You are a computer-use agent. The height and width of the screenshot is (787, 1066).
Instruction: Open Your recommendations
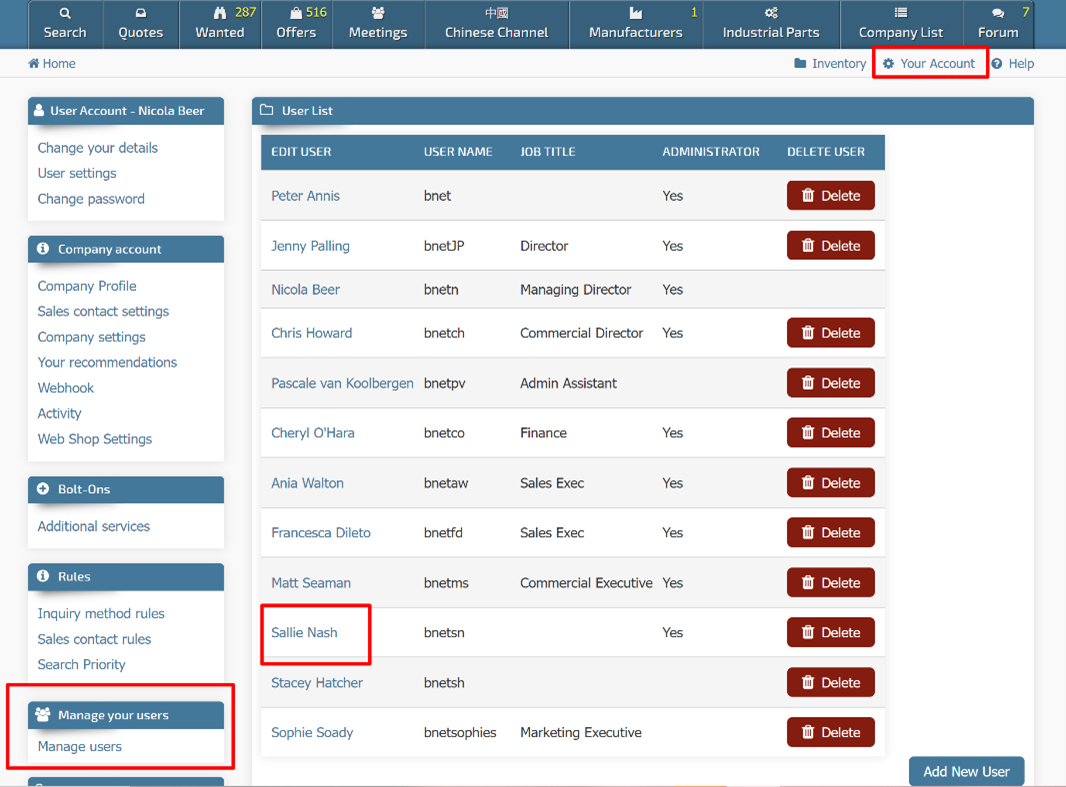pos(107,362)
